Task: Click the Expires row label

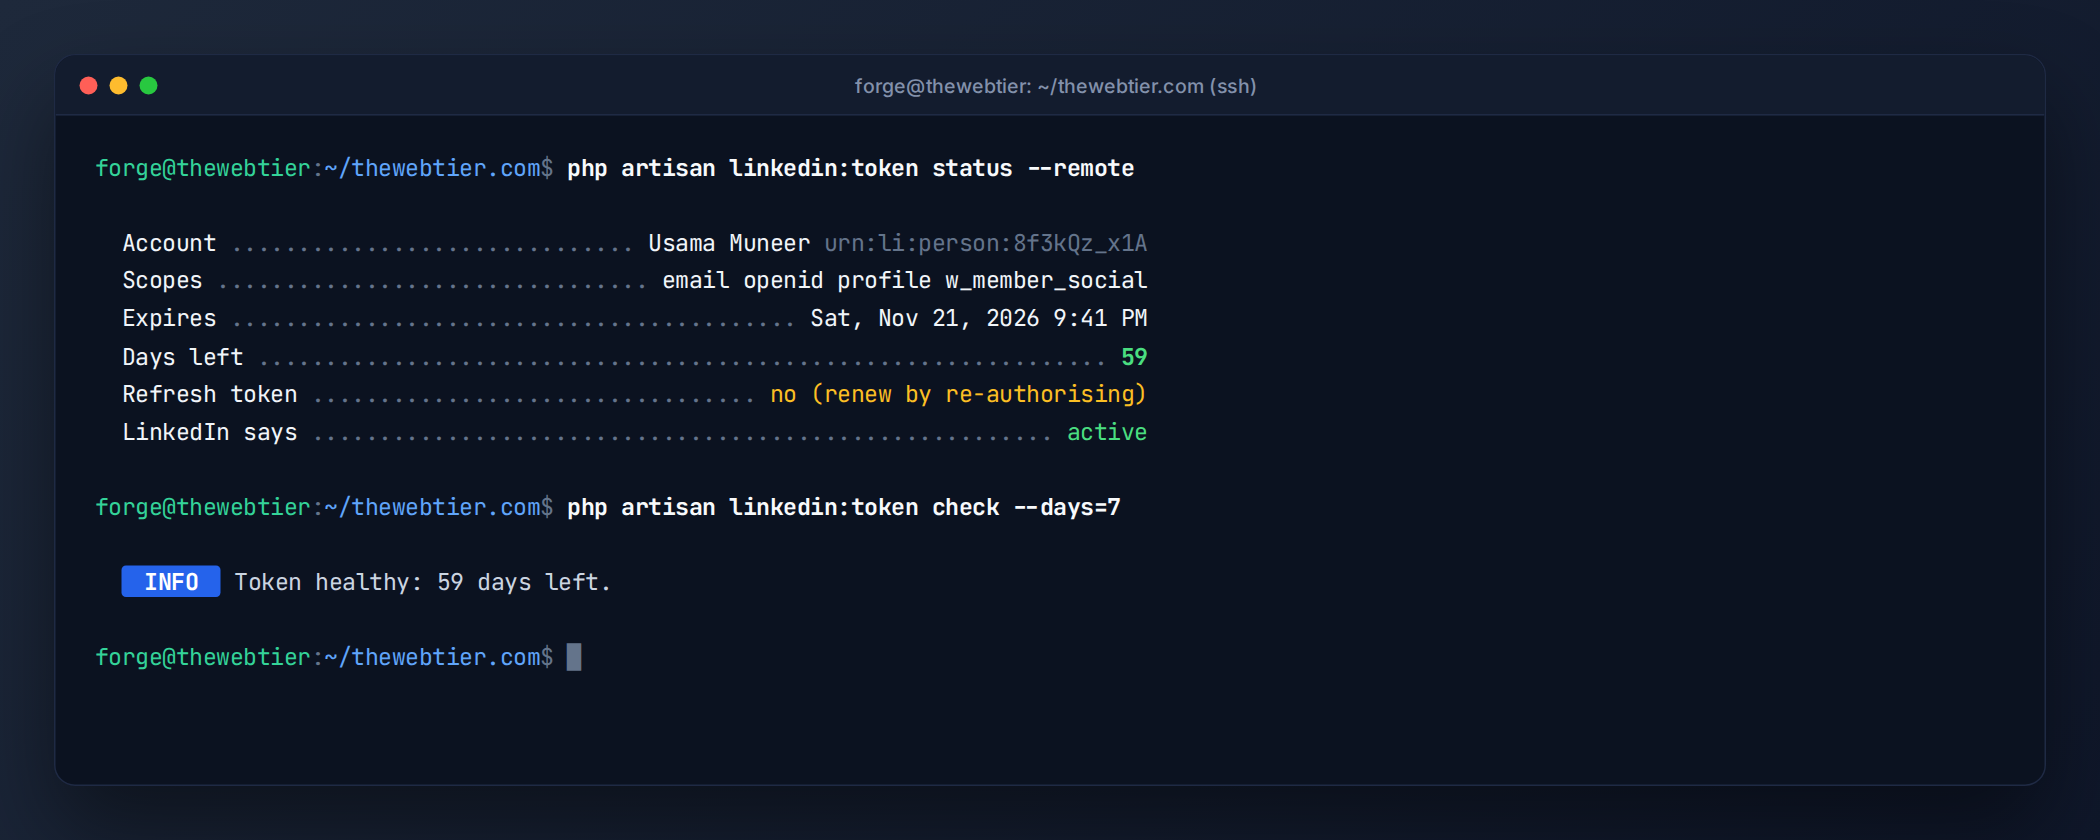Action: 169,318
